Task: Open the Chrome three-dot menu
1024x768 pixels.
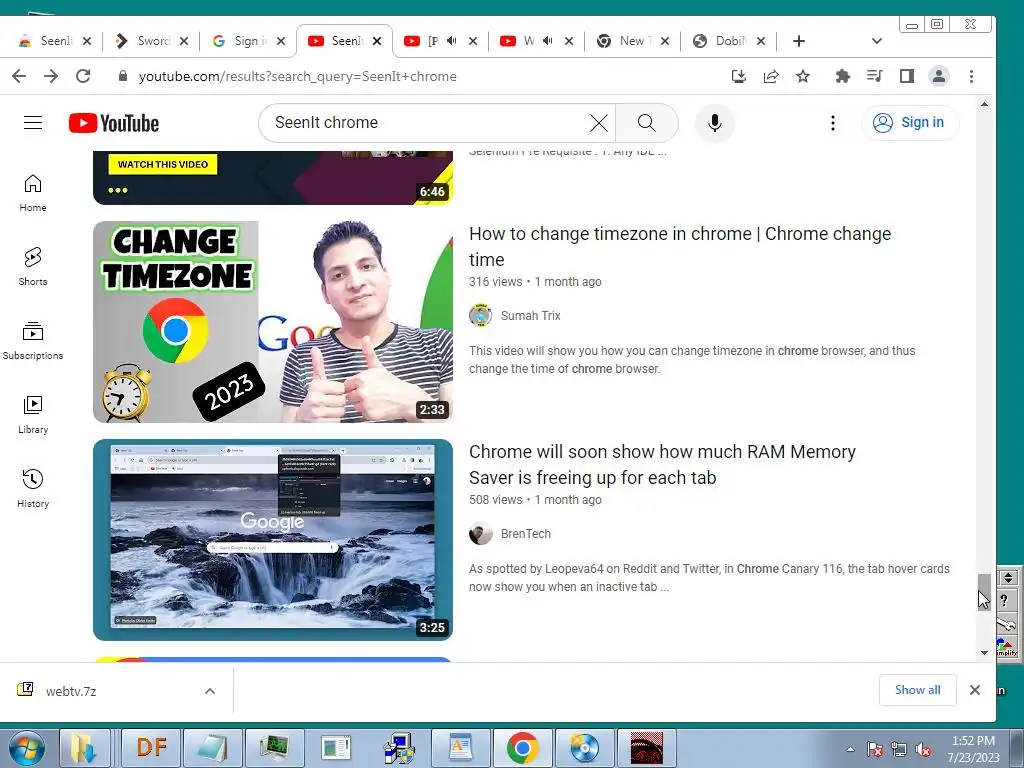Action: pyautogui.click(x=971, y=76)
